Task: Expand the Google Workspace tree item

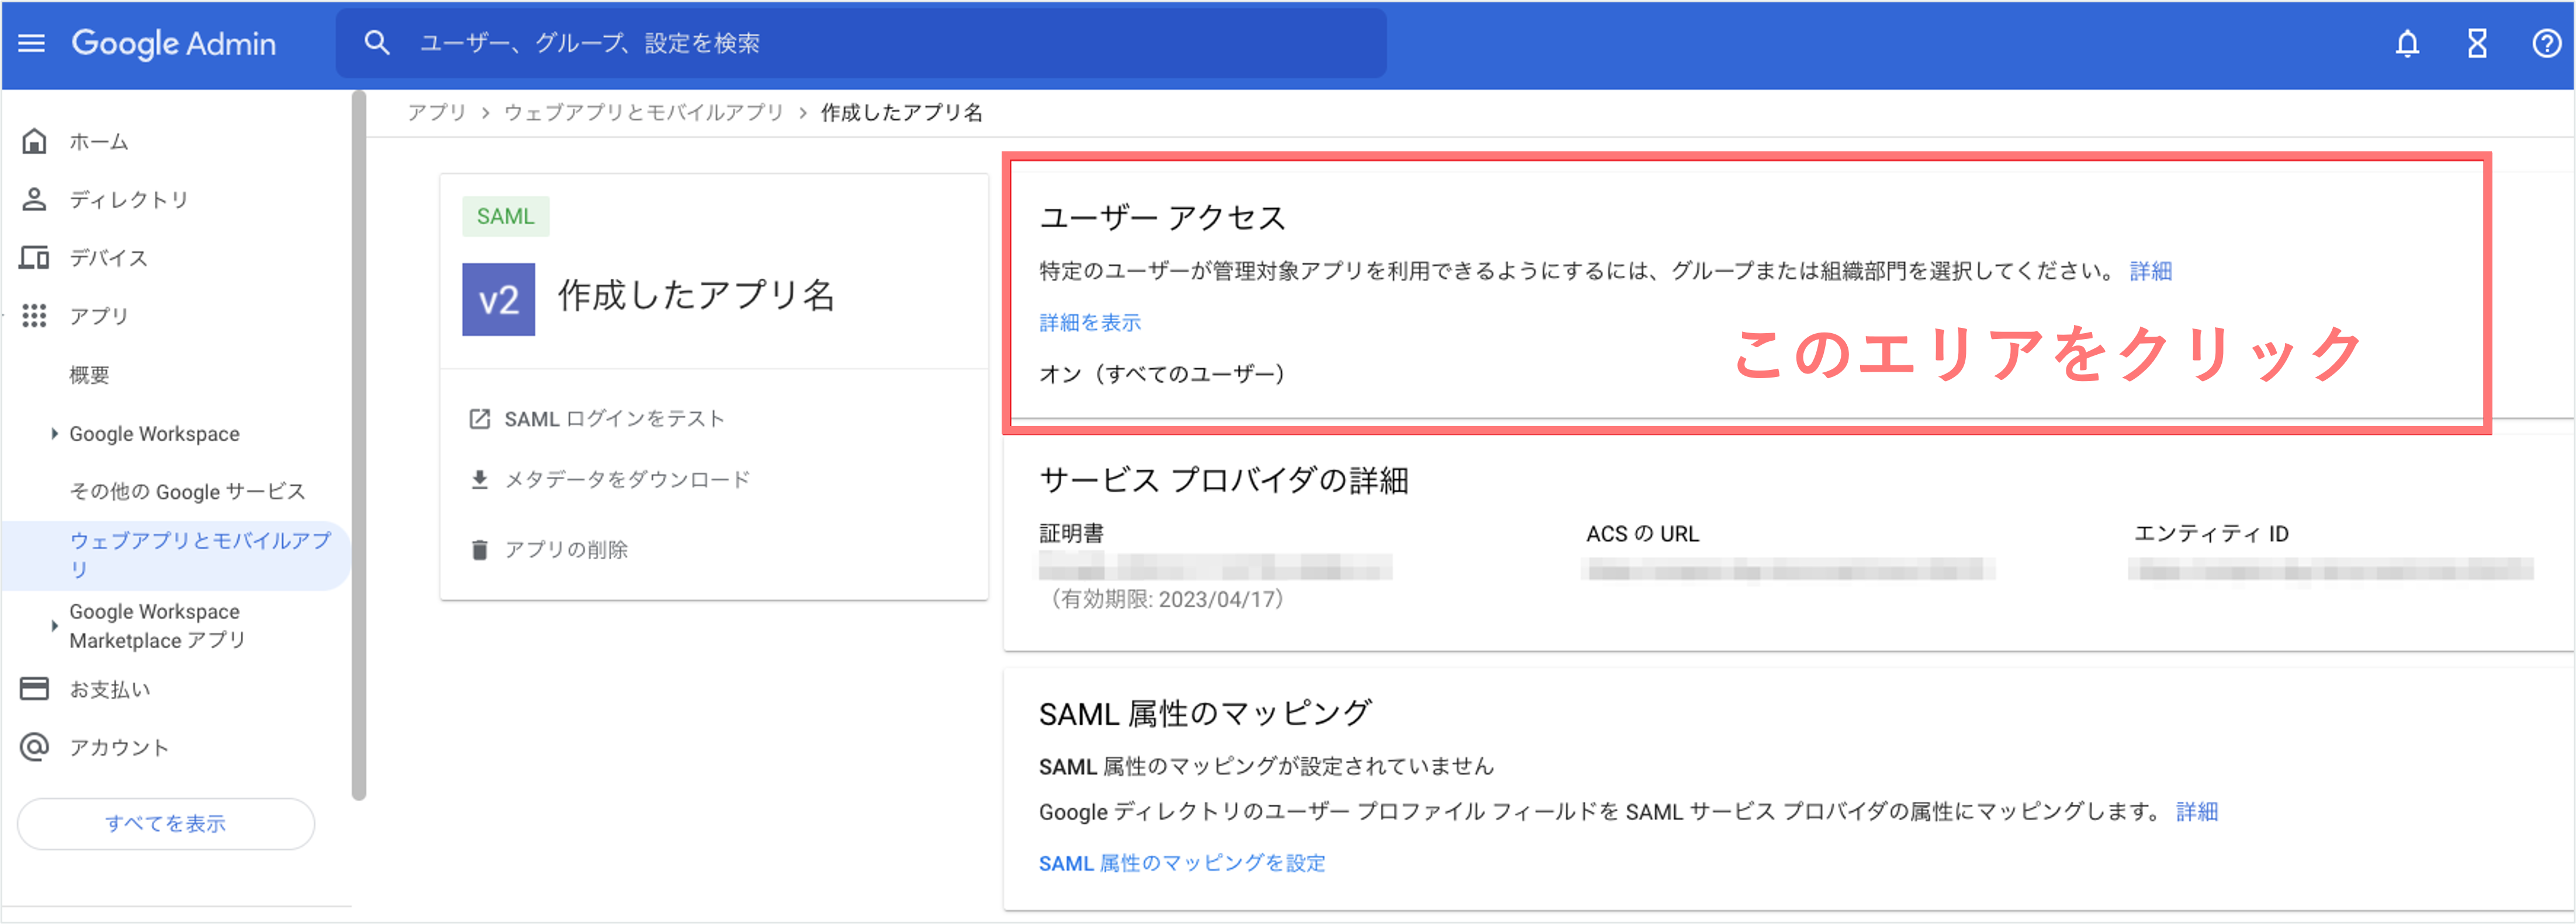Action: point(54,434)
